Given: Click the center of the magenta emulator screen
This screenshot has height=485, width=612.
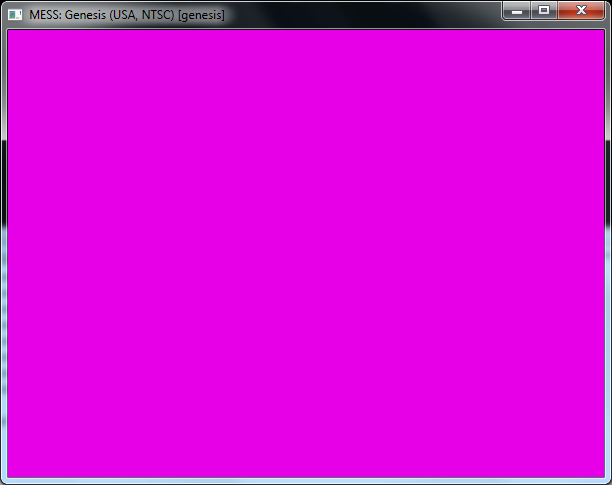Looking at the screenshot, I should [306, 254].
